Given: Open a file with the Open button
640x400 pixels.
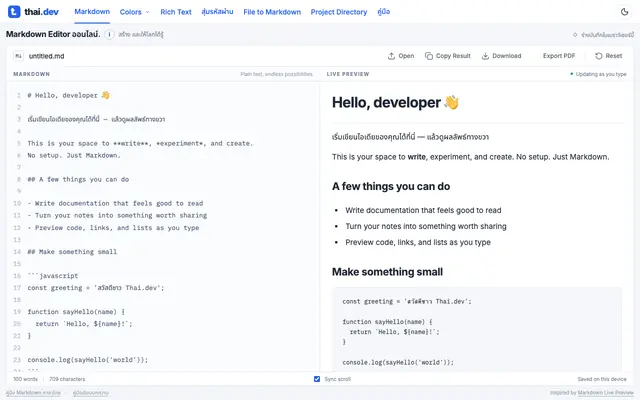Looking at the screenshot, I should point(401,56).
